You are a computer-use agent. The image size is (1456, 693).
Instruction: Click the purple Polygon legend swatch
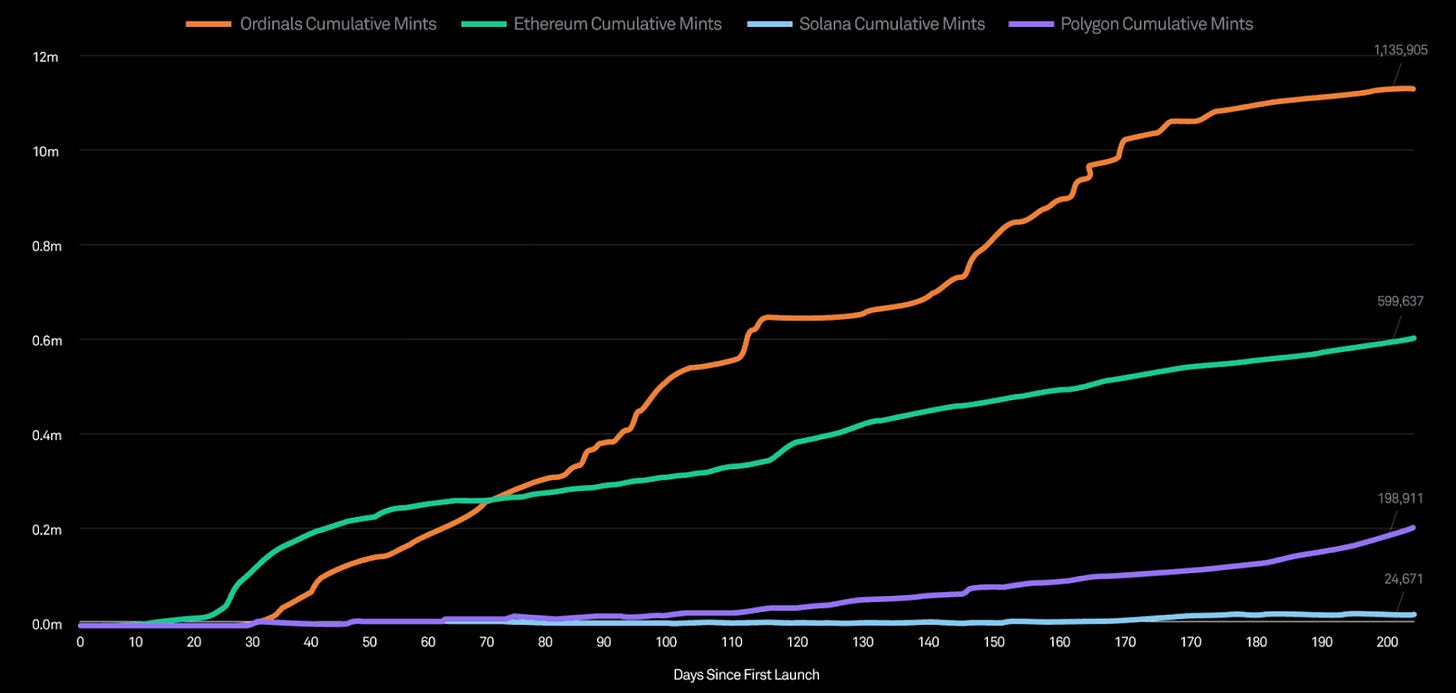1030,23
